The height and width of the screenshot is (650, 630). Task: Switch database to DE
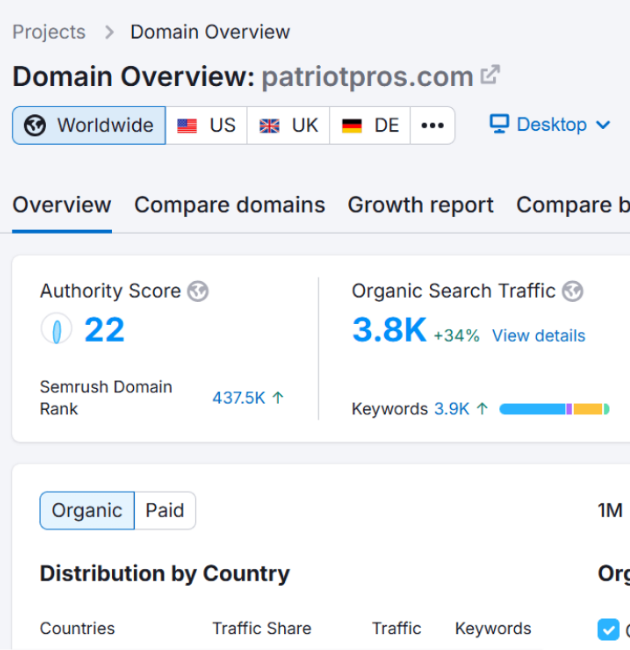coord(370,126)
